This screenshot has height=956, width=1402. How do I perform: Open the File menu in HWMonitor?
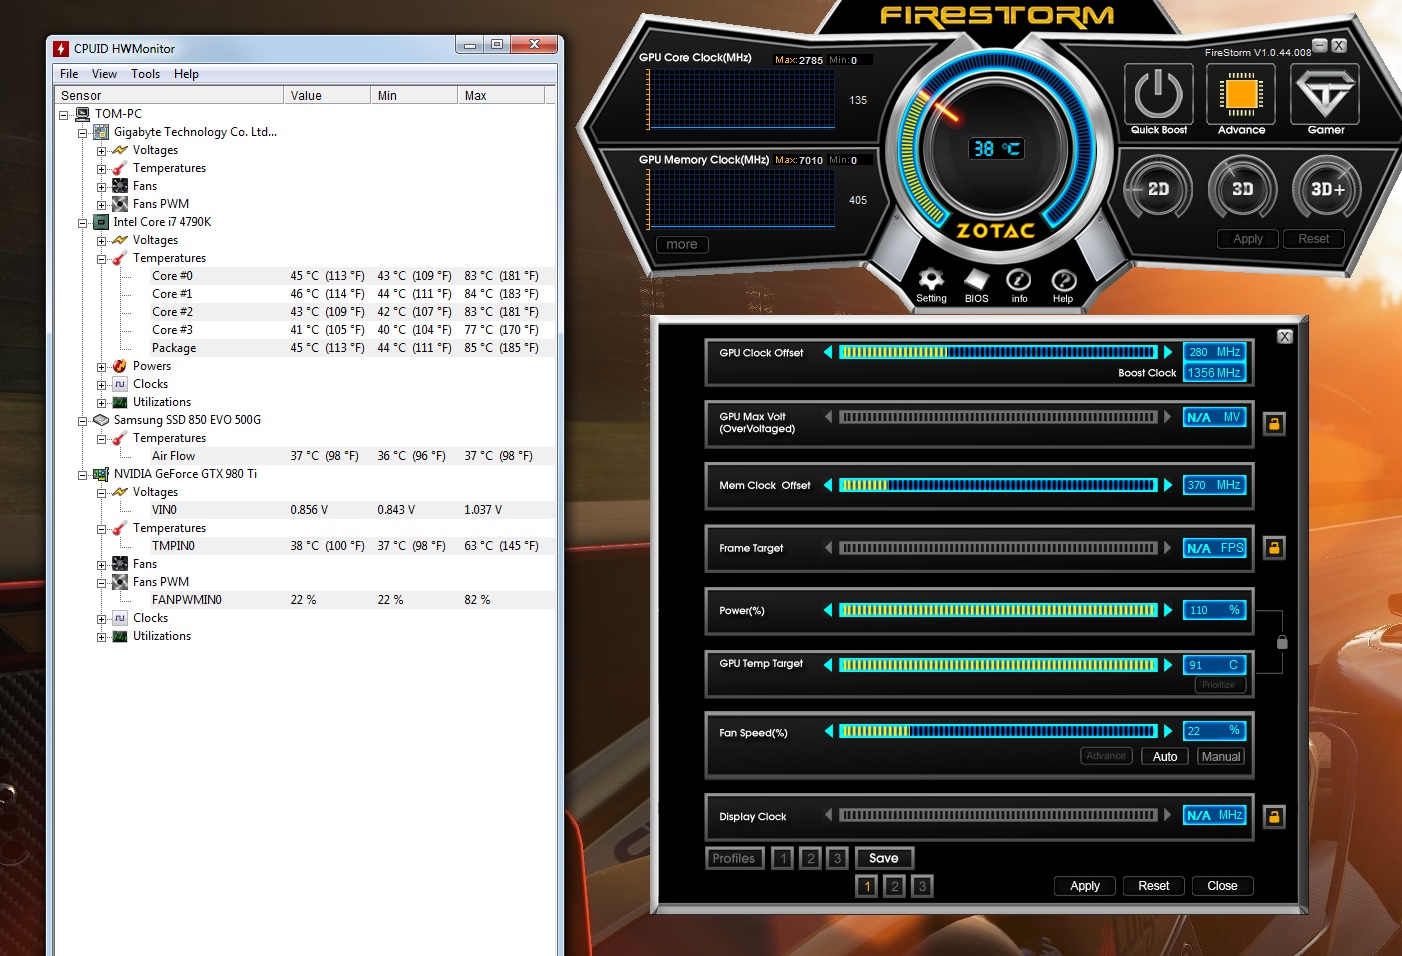click(69, 74)
